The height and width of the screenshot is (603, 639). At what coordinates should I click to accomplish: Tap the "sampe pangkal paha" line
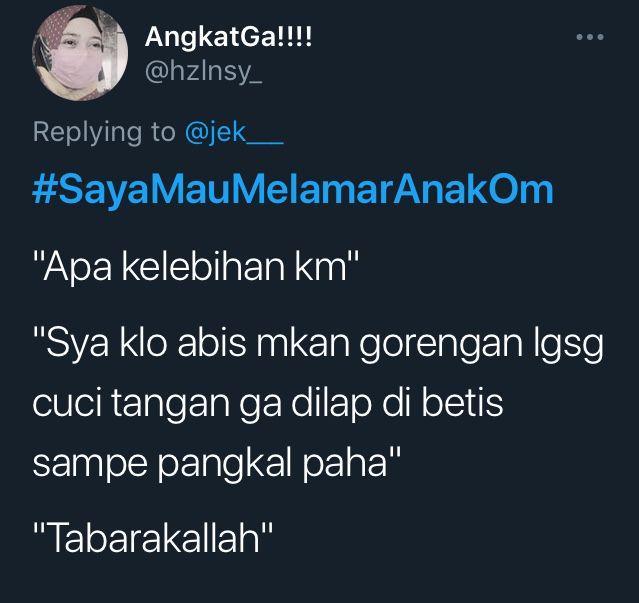217,464
